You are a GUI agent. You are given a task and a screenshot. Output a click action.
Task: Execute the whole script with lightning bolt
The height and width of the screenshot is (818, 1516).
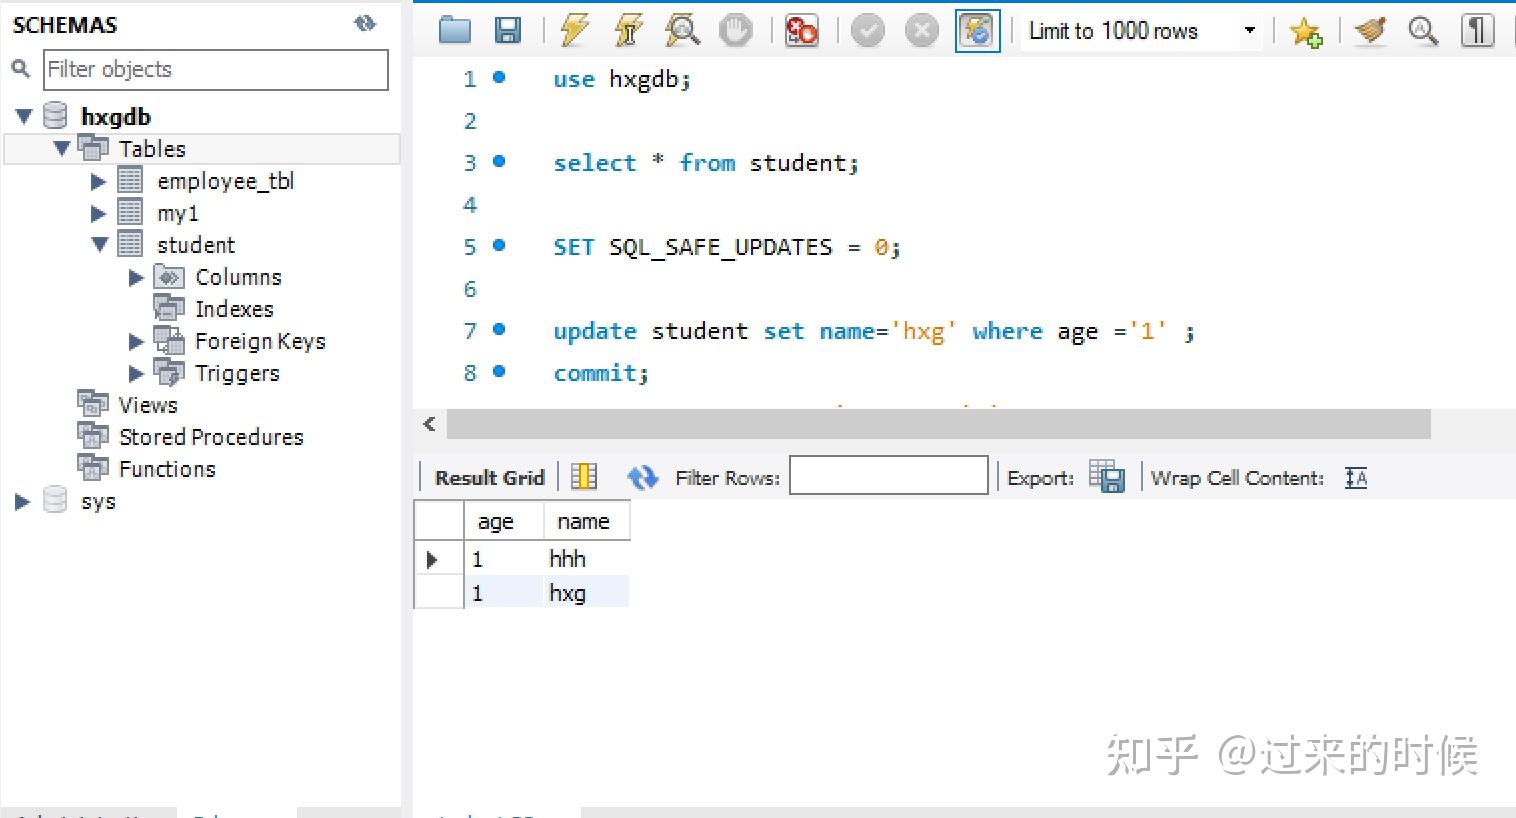(x=574, y=31)
